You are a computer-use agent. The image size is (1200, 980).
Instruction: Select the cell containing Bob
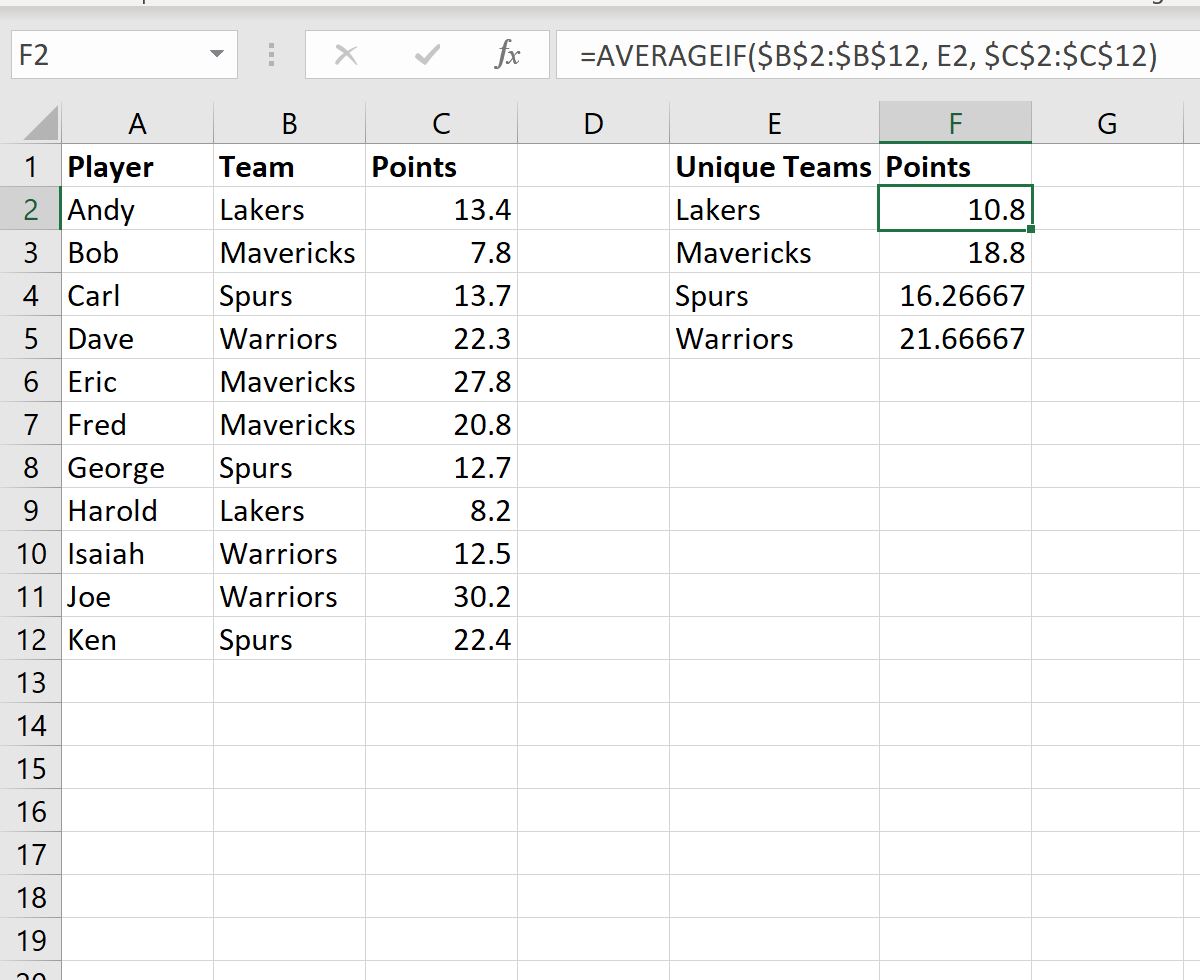point(137,253)
